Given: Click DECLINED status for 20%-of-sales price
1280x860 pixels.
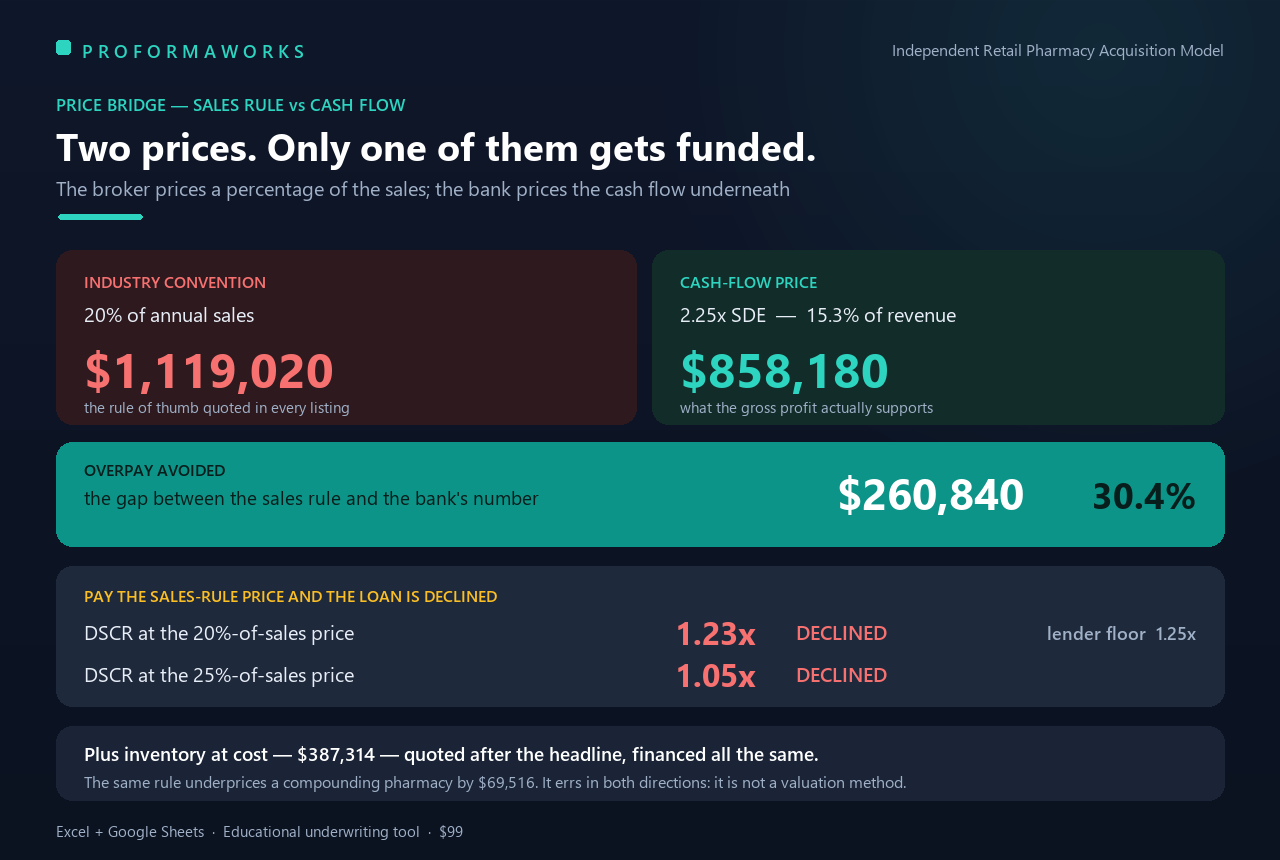Looking at the screenshot, I should [x=842, y=634].
